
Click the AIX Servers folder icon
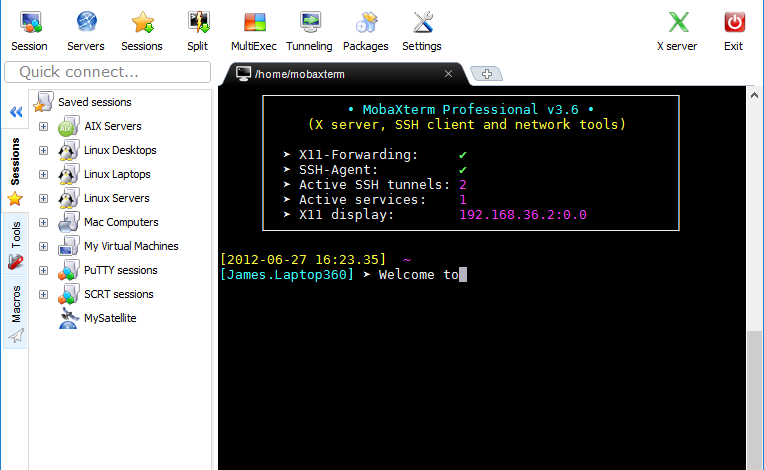coord(69,126)
